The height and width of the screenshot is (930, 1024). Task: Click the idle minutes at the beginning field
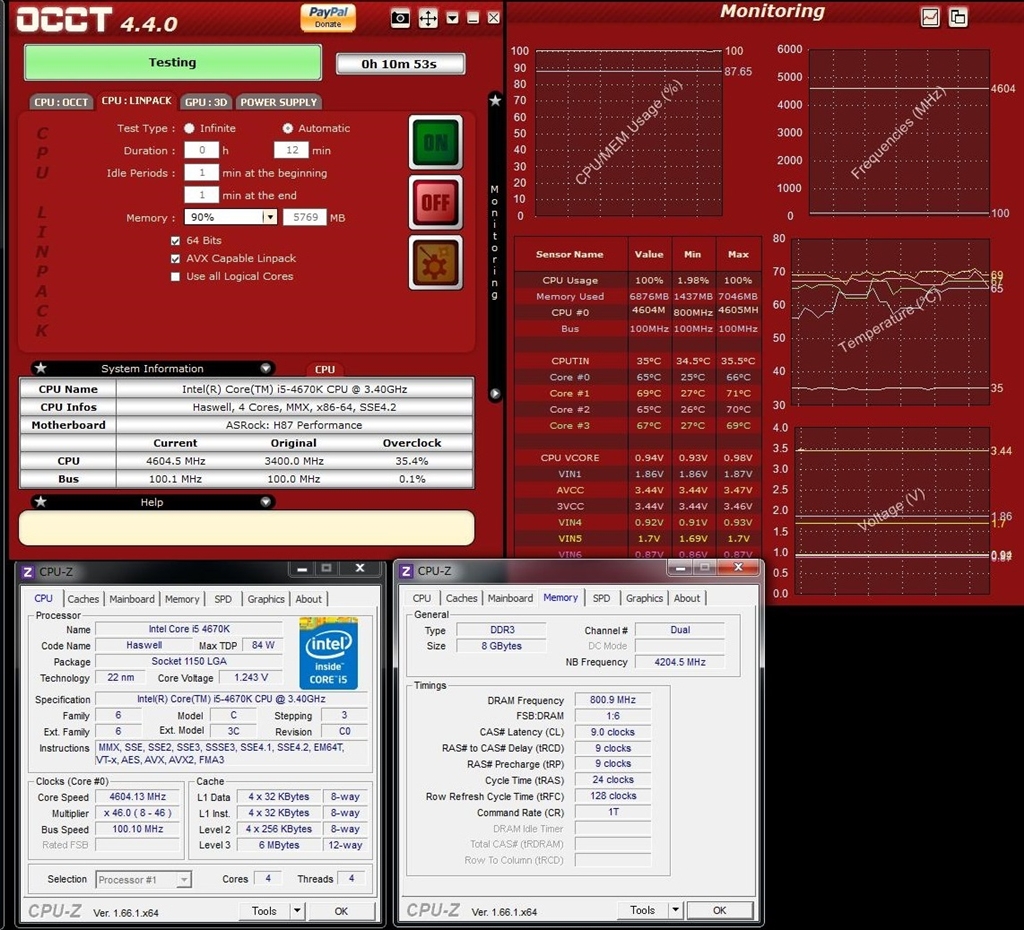point(201,172)
